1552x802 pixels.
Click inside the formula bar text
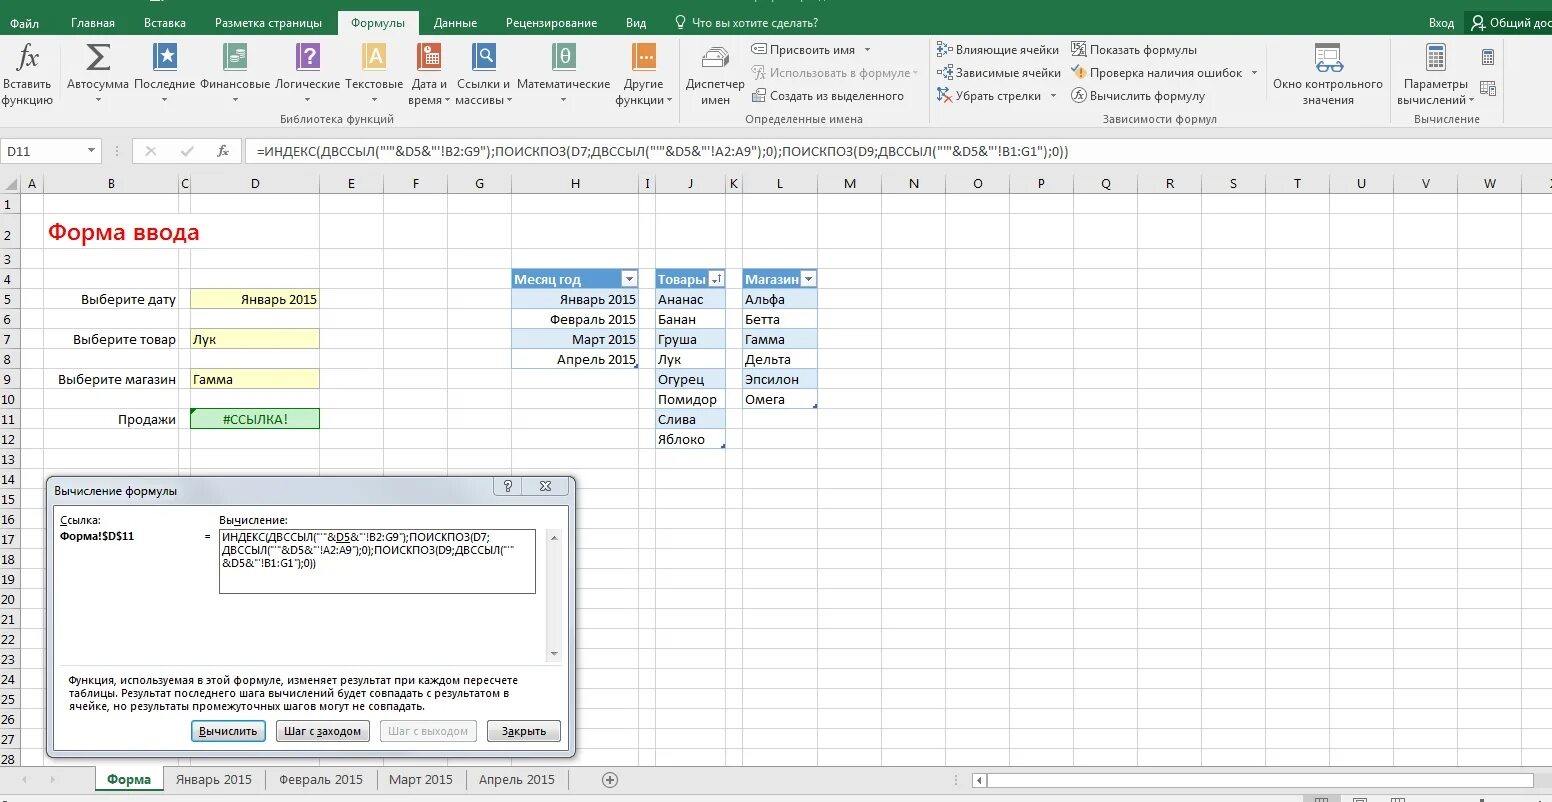[662, 151]
